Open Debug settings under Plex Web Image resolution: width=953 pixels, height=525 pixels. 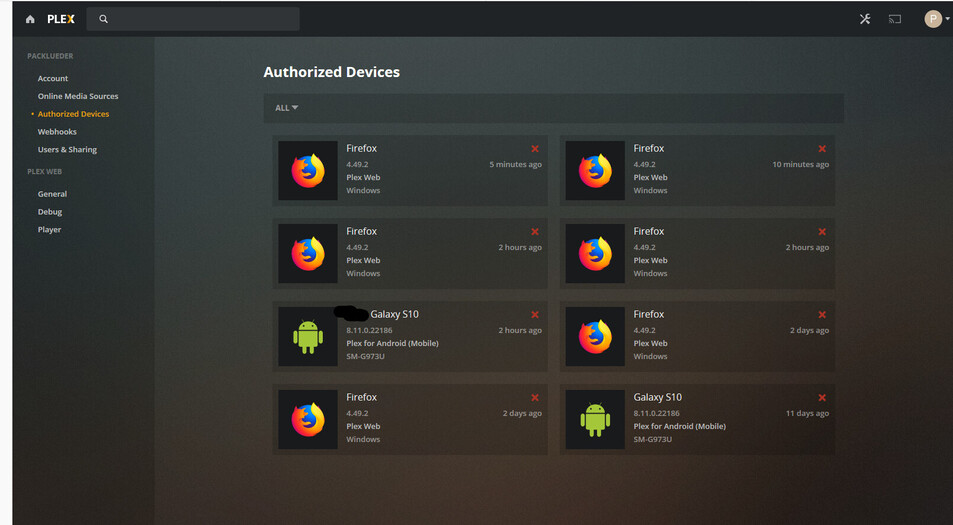click(x=50, y=211)
